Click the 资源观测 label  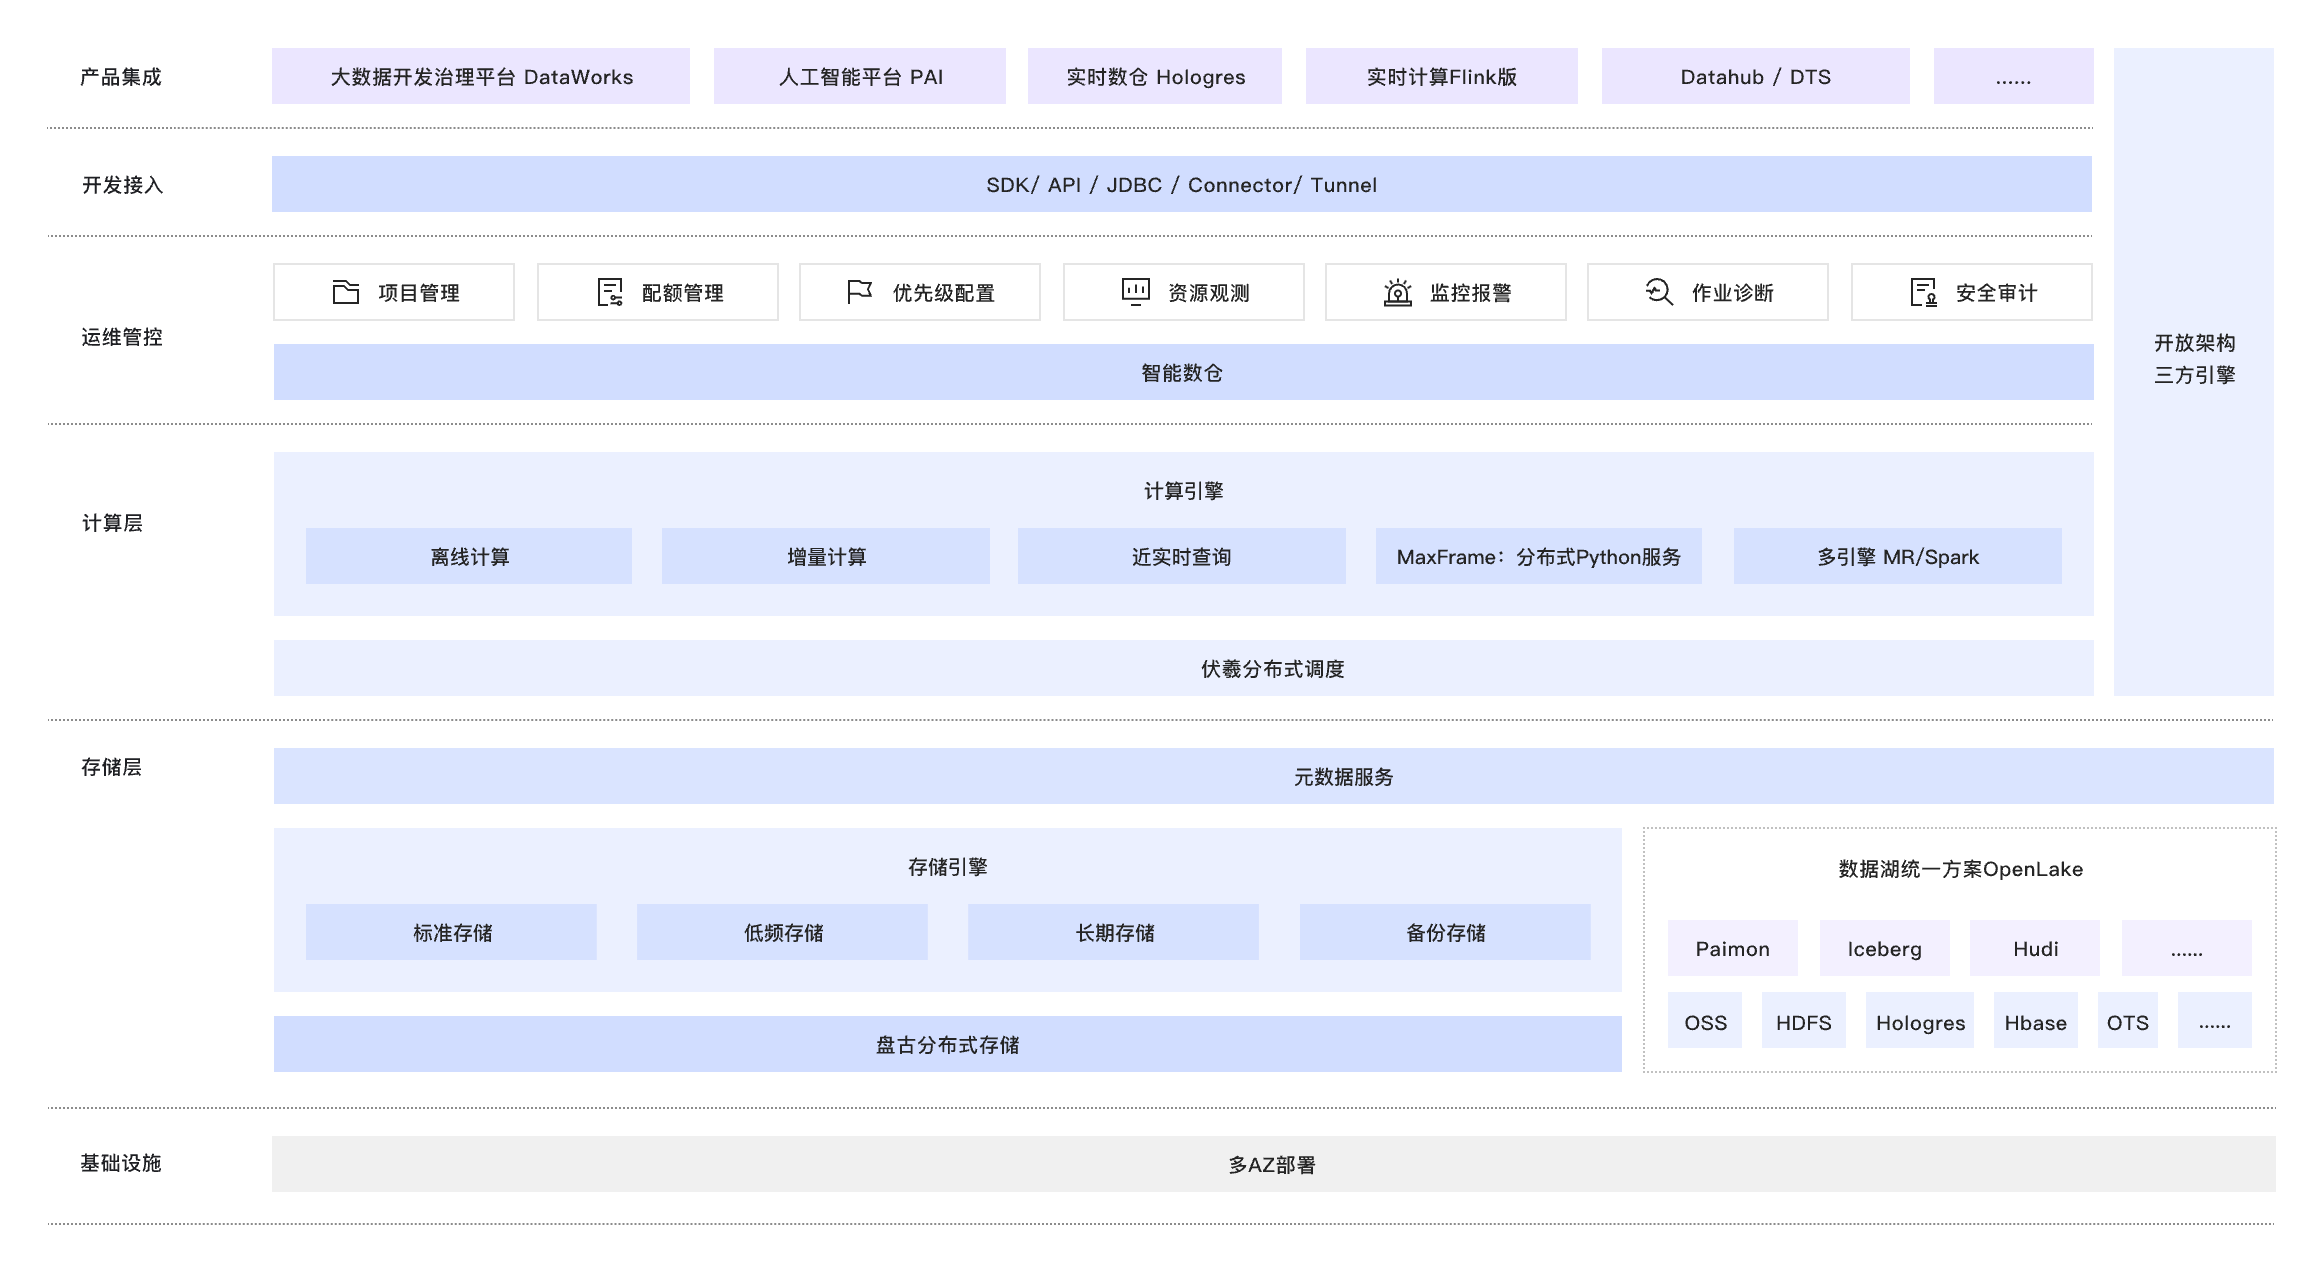pos(1209,293)
